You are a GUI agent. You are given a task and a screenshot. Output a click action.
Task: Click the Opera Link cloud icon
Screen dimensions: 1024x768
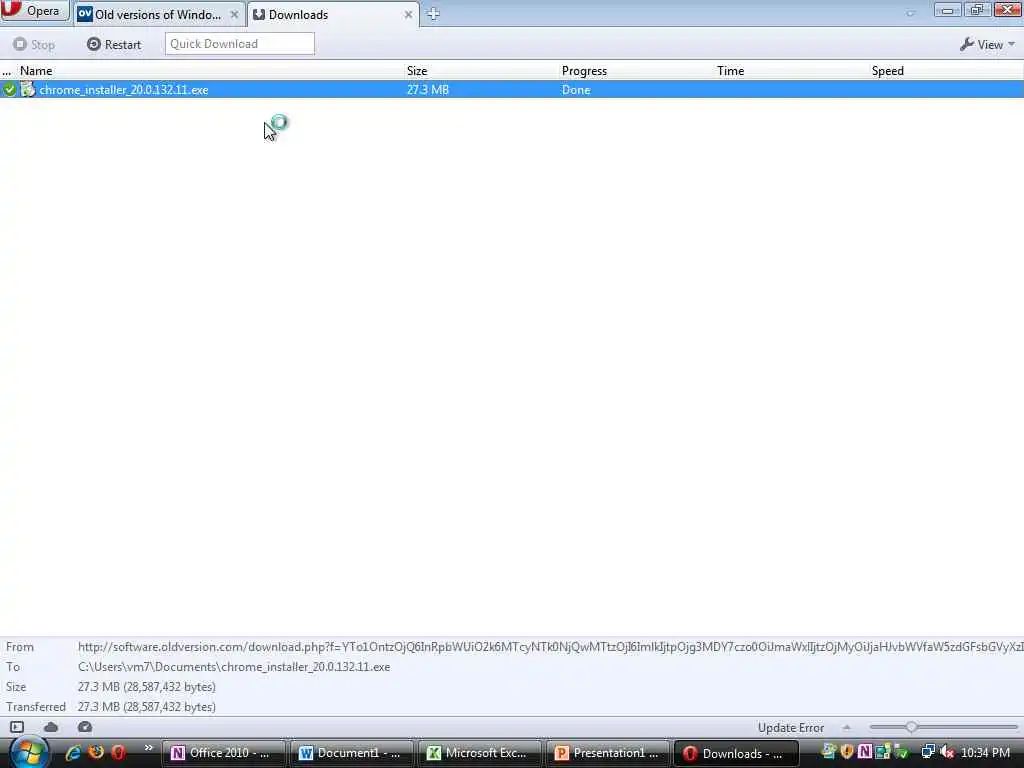(51, 727)
